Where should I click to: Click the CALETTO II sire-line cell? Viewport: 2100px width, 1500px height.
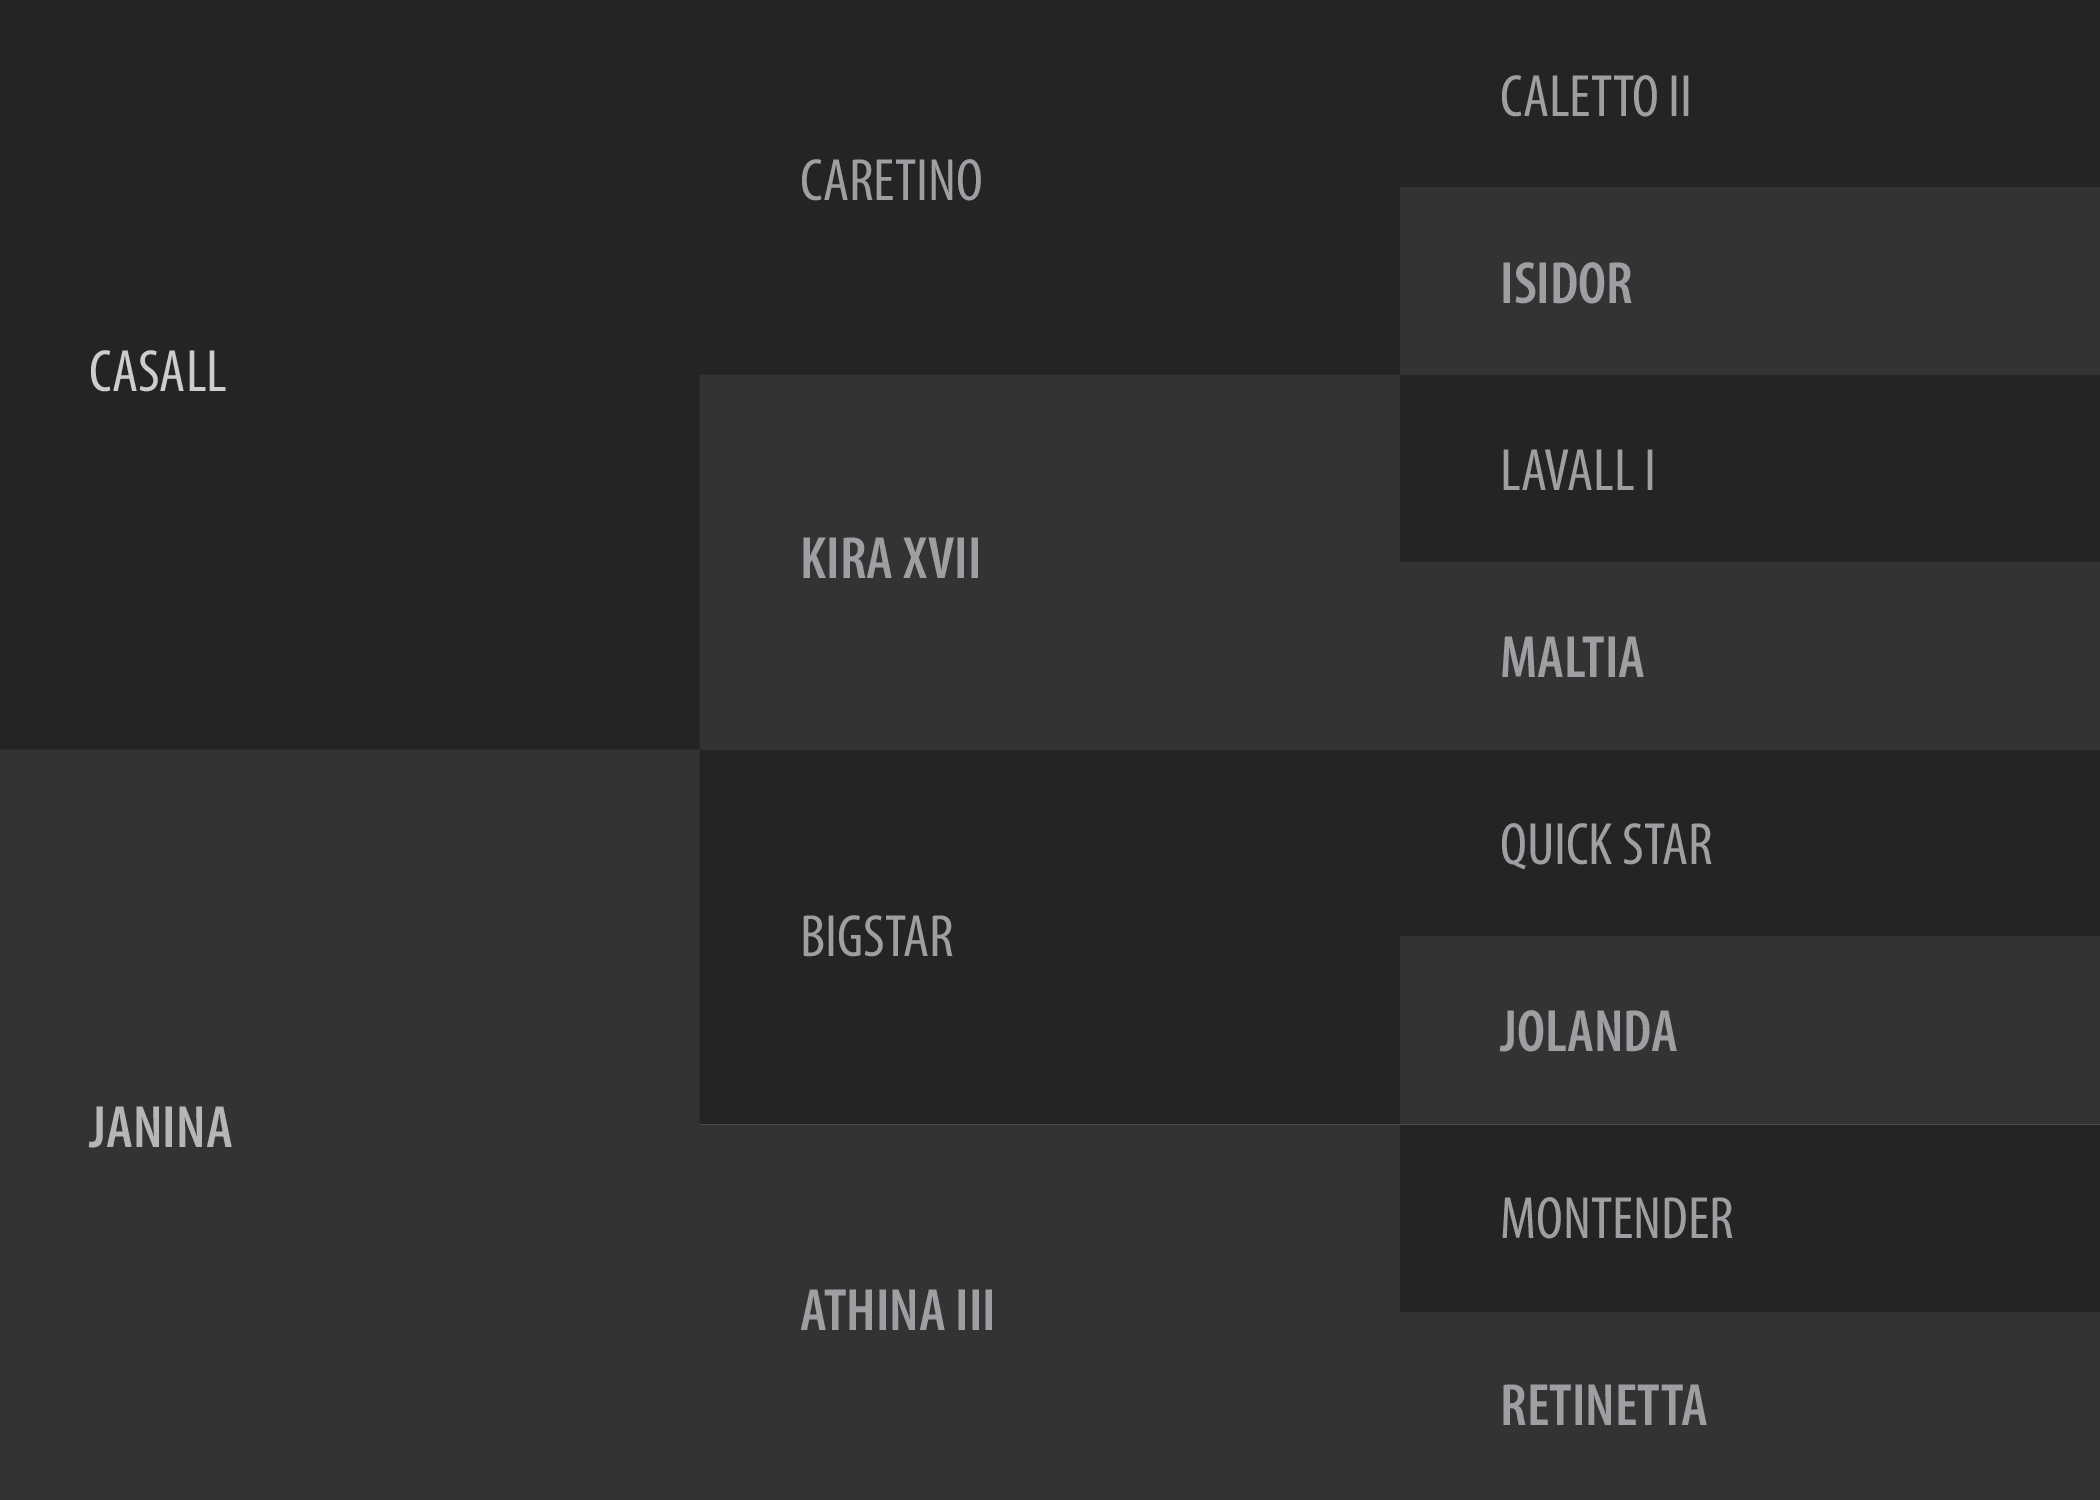click(x=1750, y=94)
